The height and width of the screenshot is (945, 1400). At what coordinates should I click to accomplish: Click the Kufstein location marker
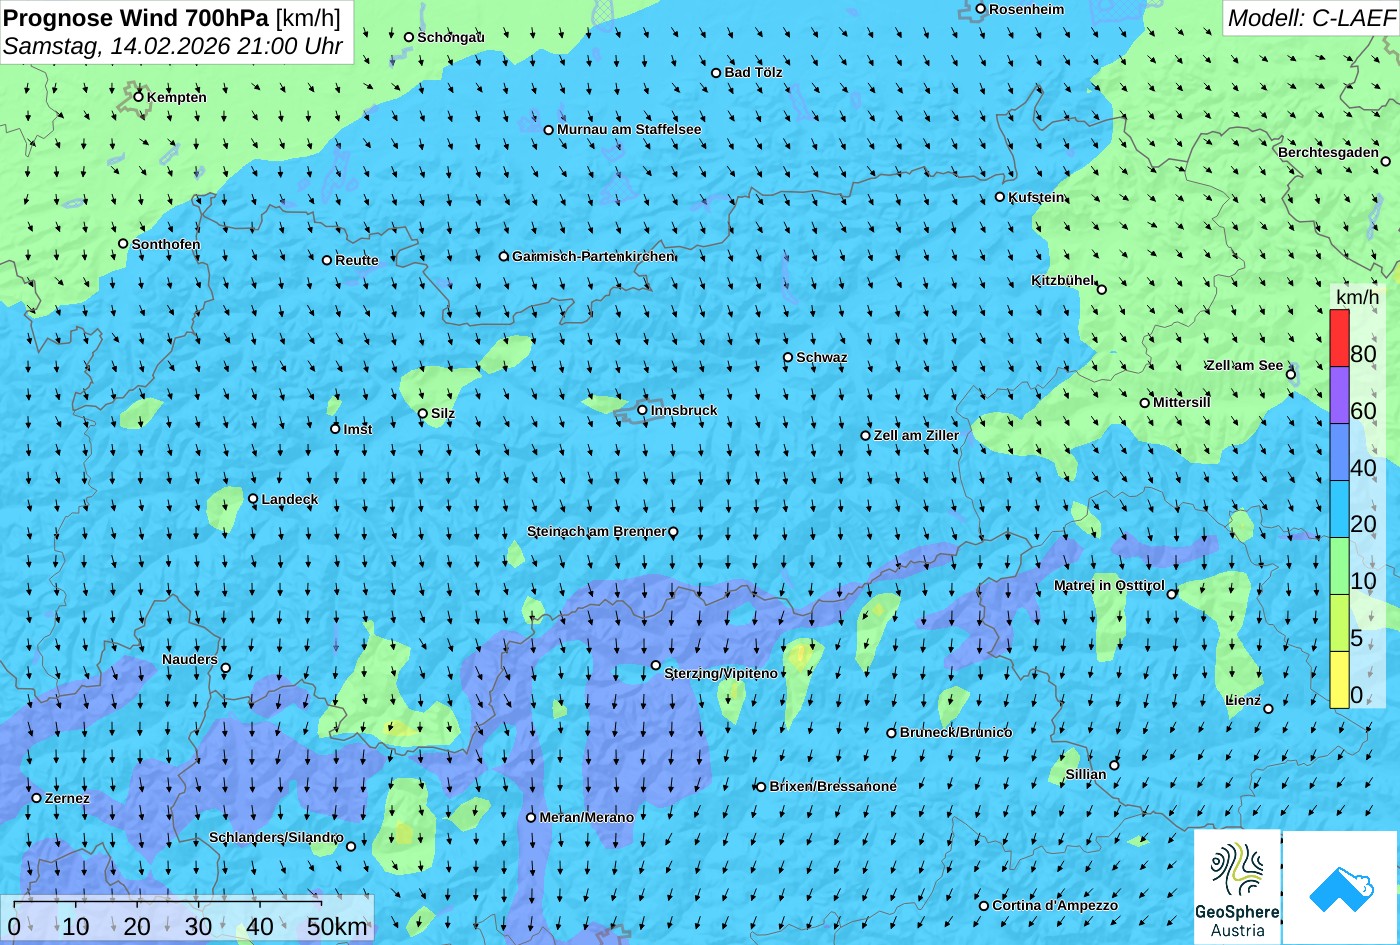tap(999, 197)
